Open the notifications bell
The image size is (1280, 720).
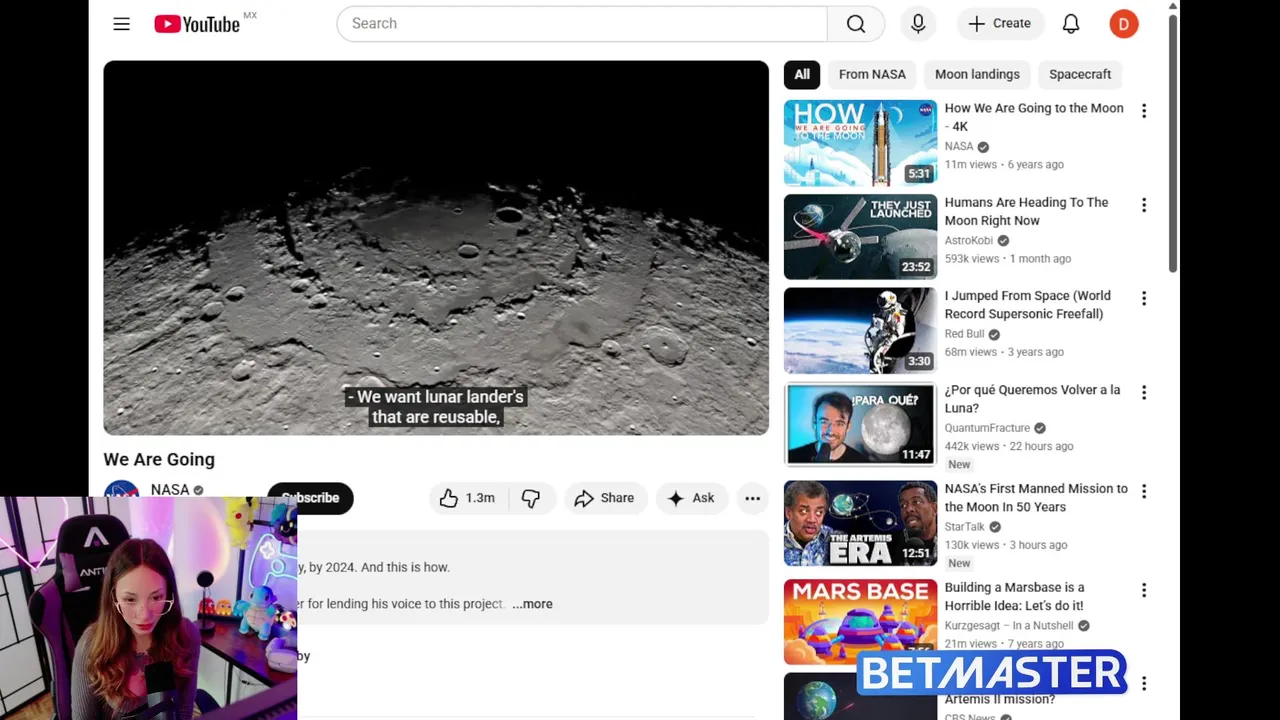(x=1071, y=24)
